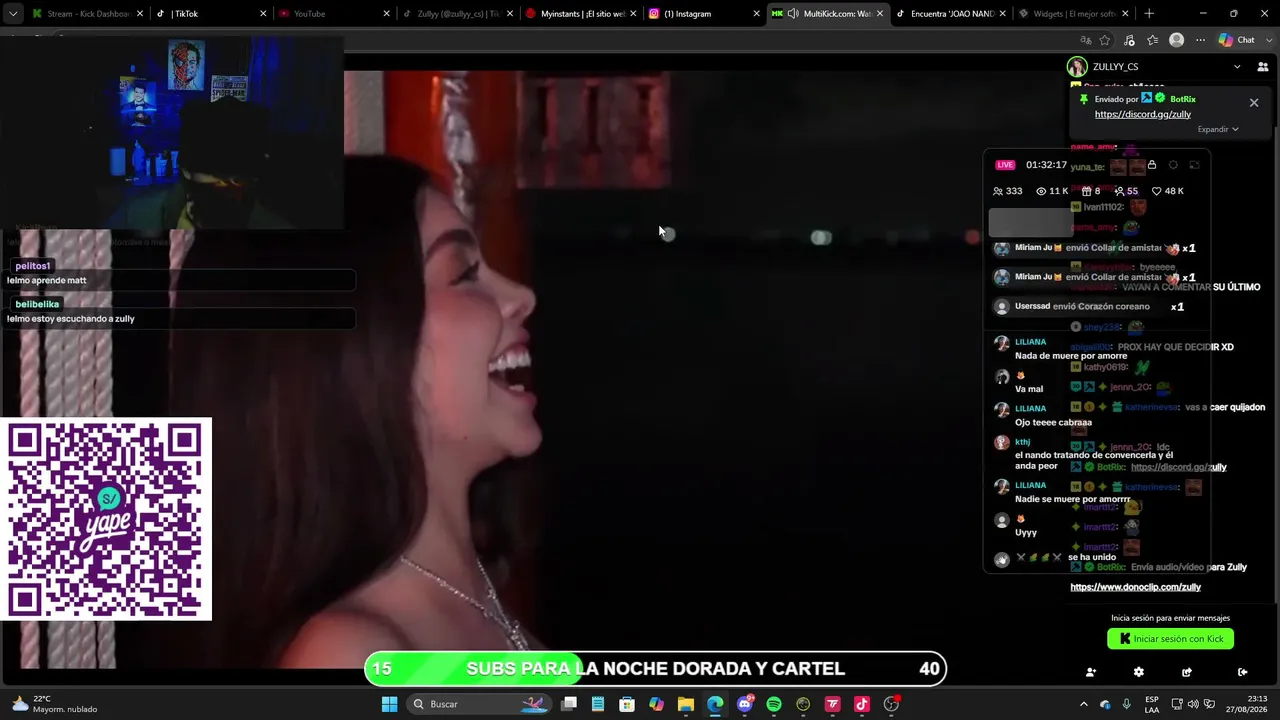Screen dimensions: 1280x720
Task: Open TikTok app from the taskbar
Action: 862,704
